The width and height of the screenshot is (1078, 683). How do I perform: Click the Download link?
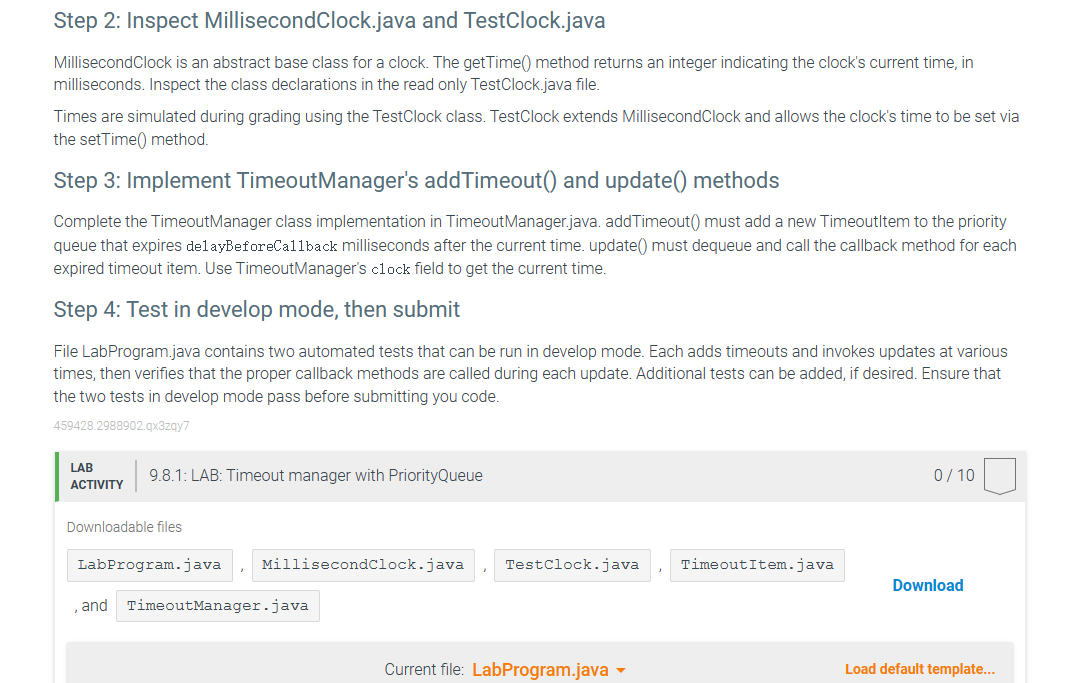[x=927, y=585]
